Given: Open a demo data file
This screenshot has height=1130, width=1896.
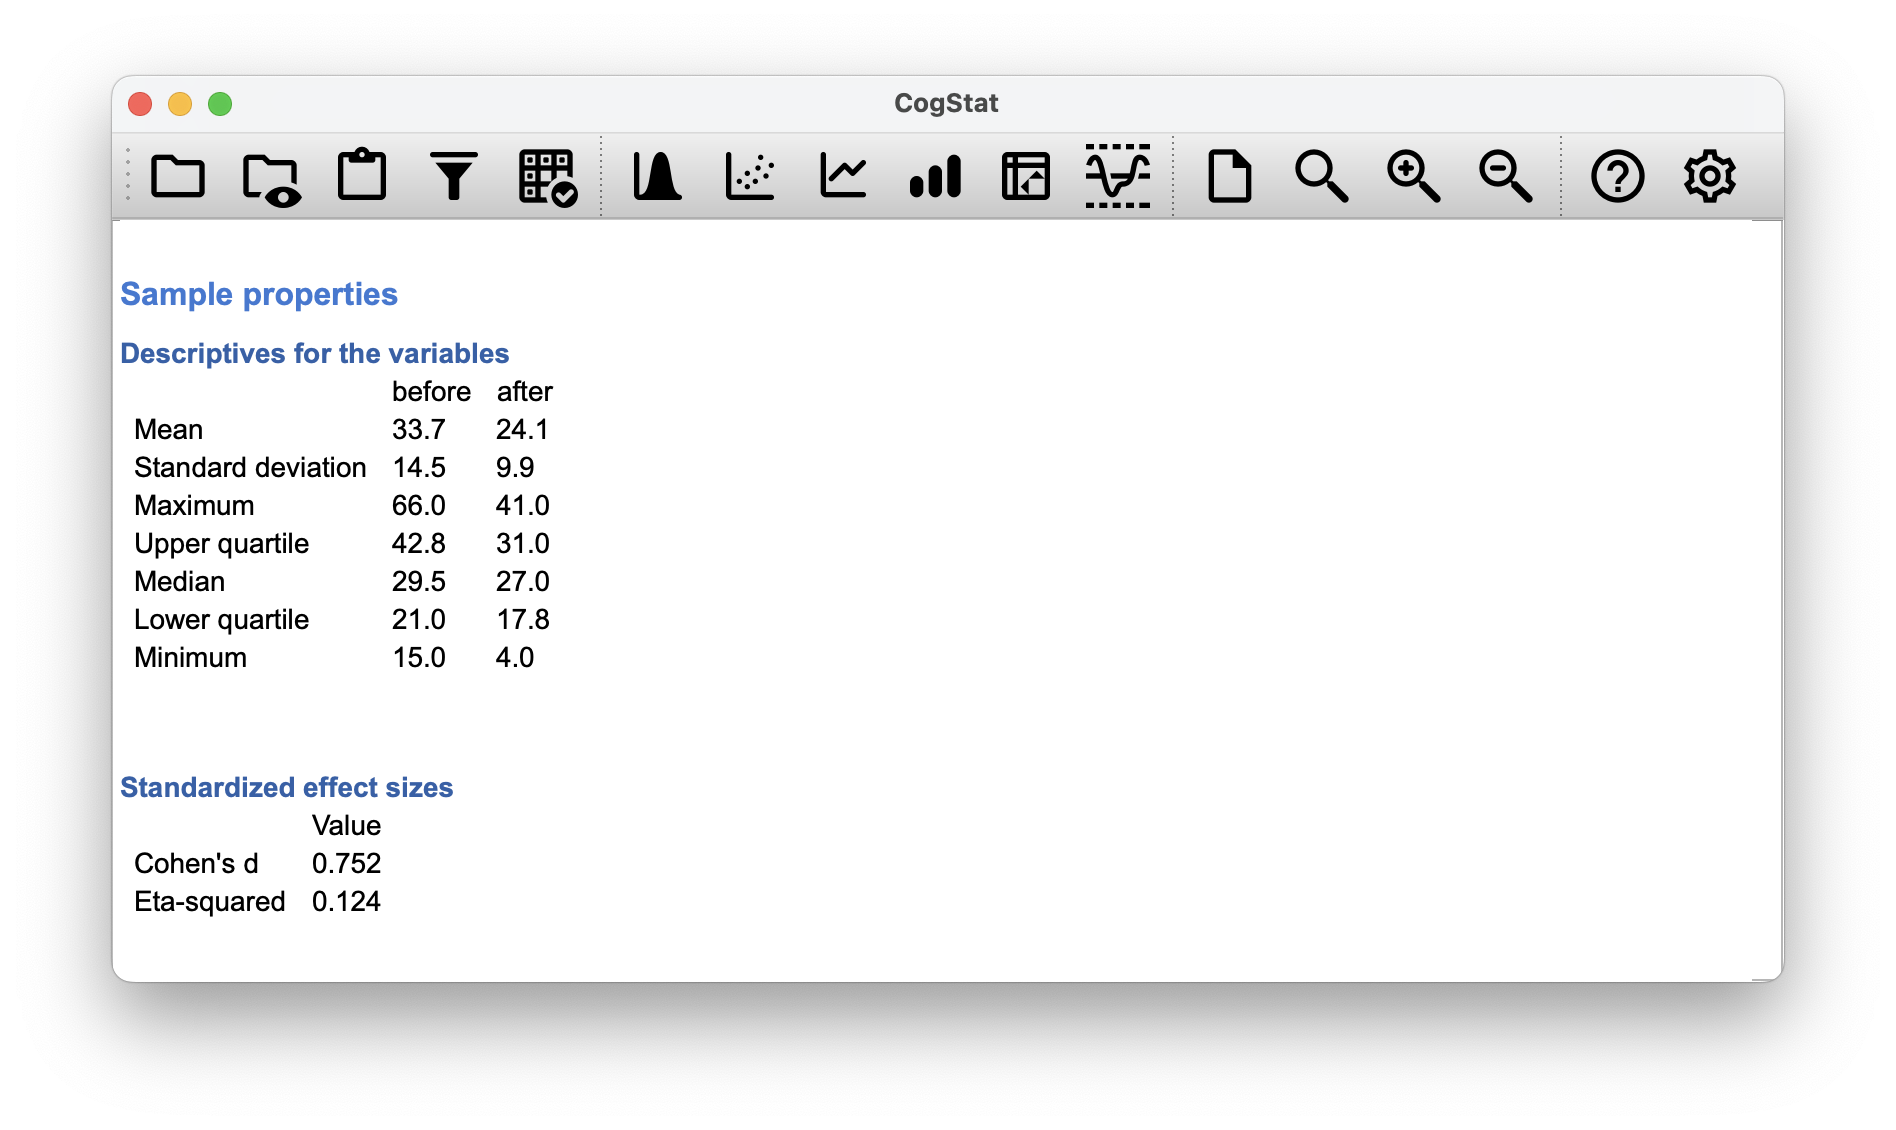Looking at the screenshot, I should pyautogui.click(x=270, y=176).
